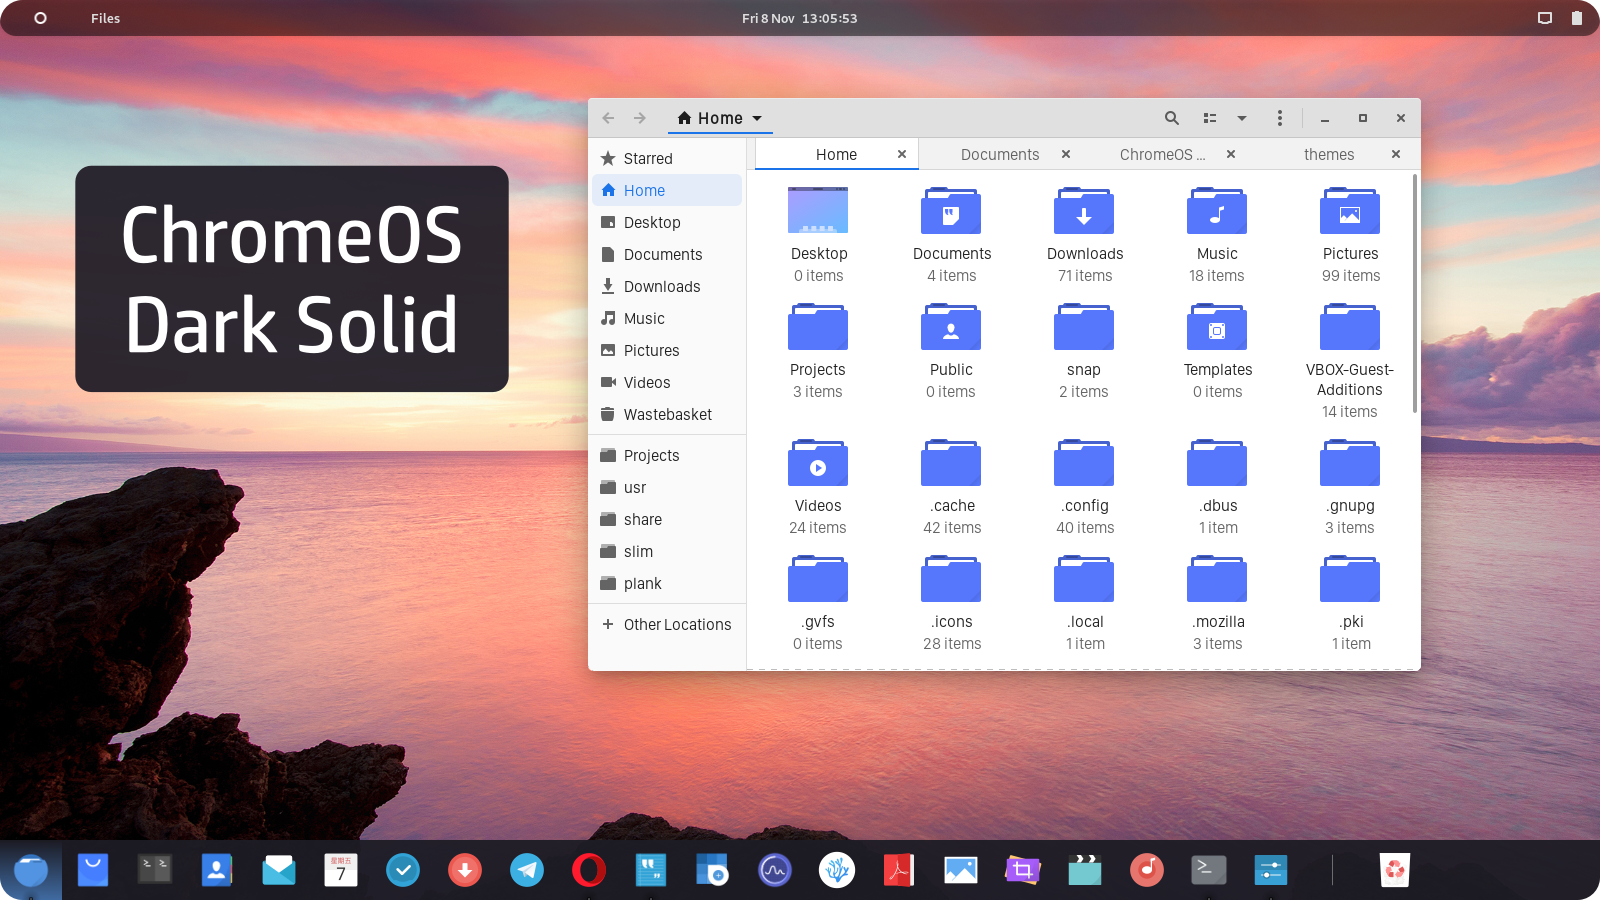
Task: Open Videos in the sidebar
Action: tap(667, 382)
